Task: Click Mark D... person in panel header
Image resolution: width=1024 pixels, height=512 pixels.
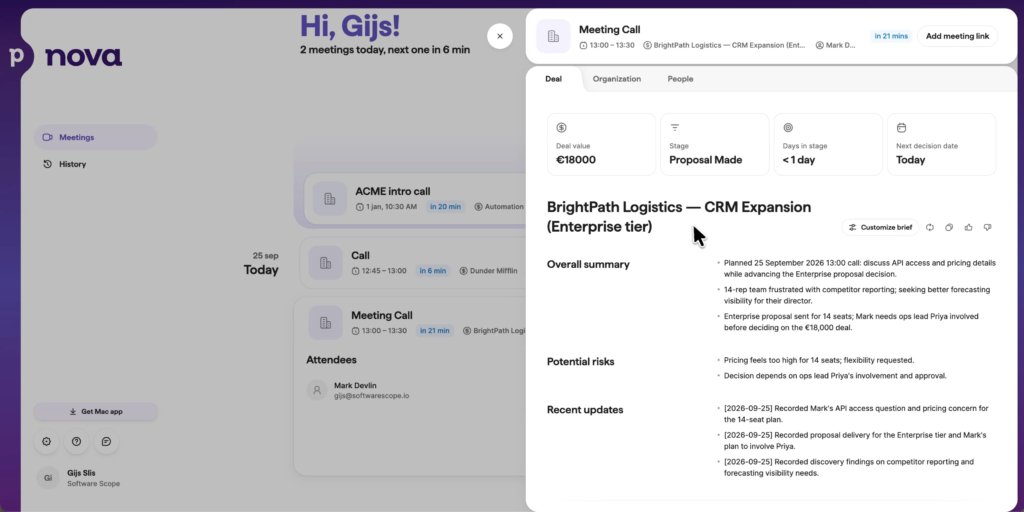Action: 836,46
